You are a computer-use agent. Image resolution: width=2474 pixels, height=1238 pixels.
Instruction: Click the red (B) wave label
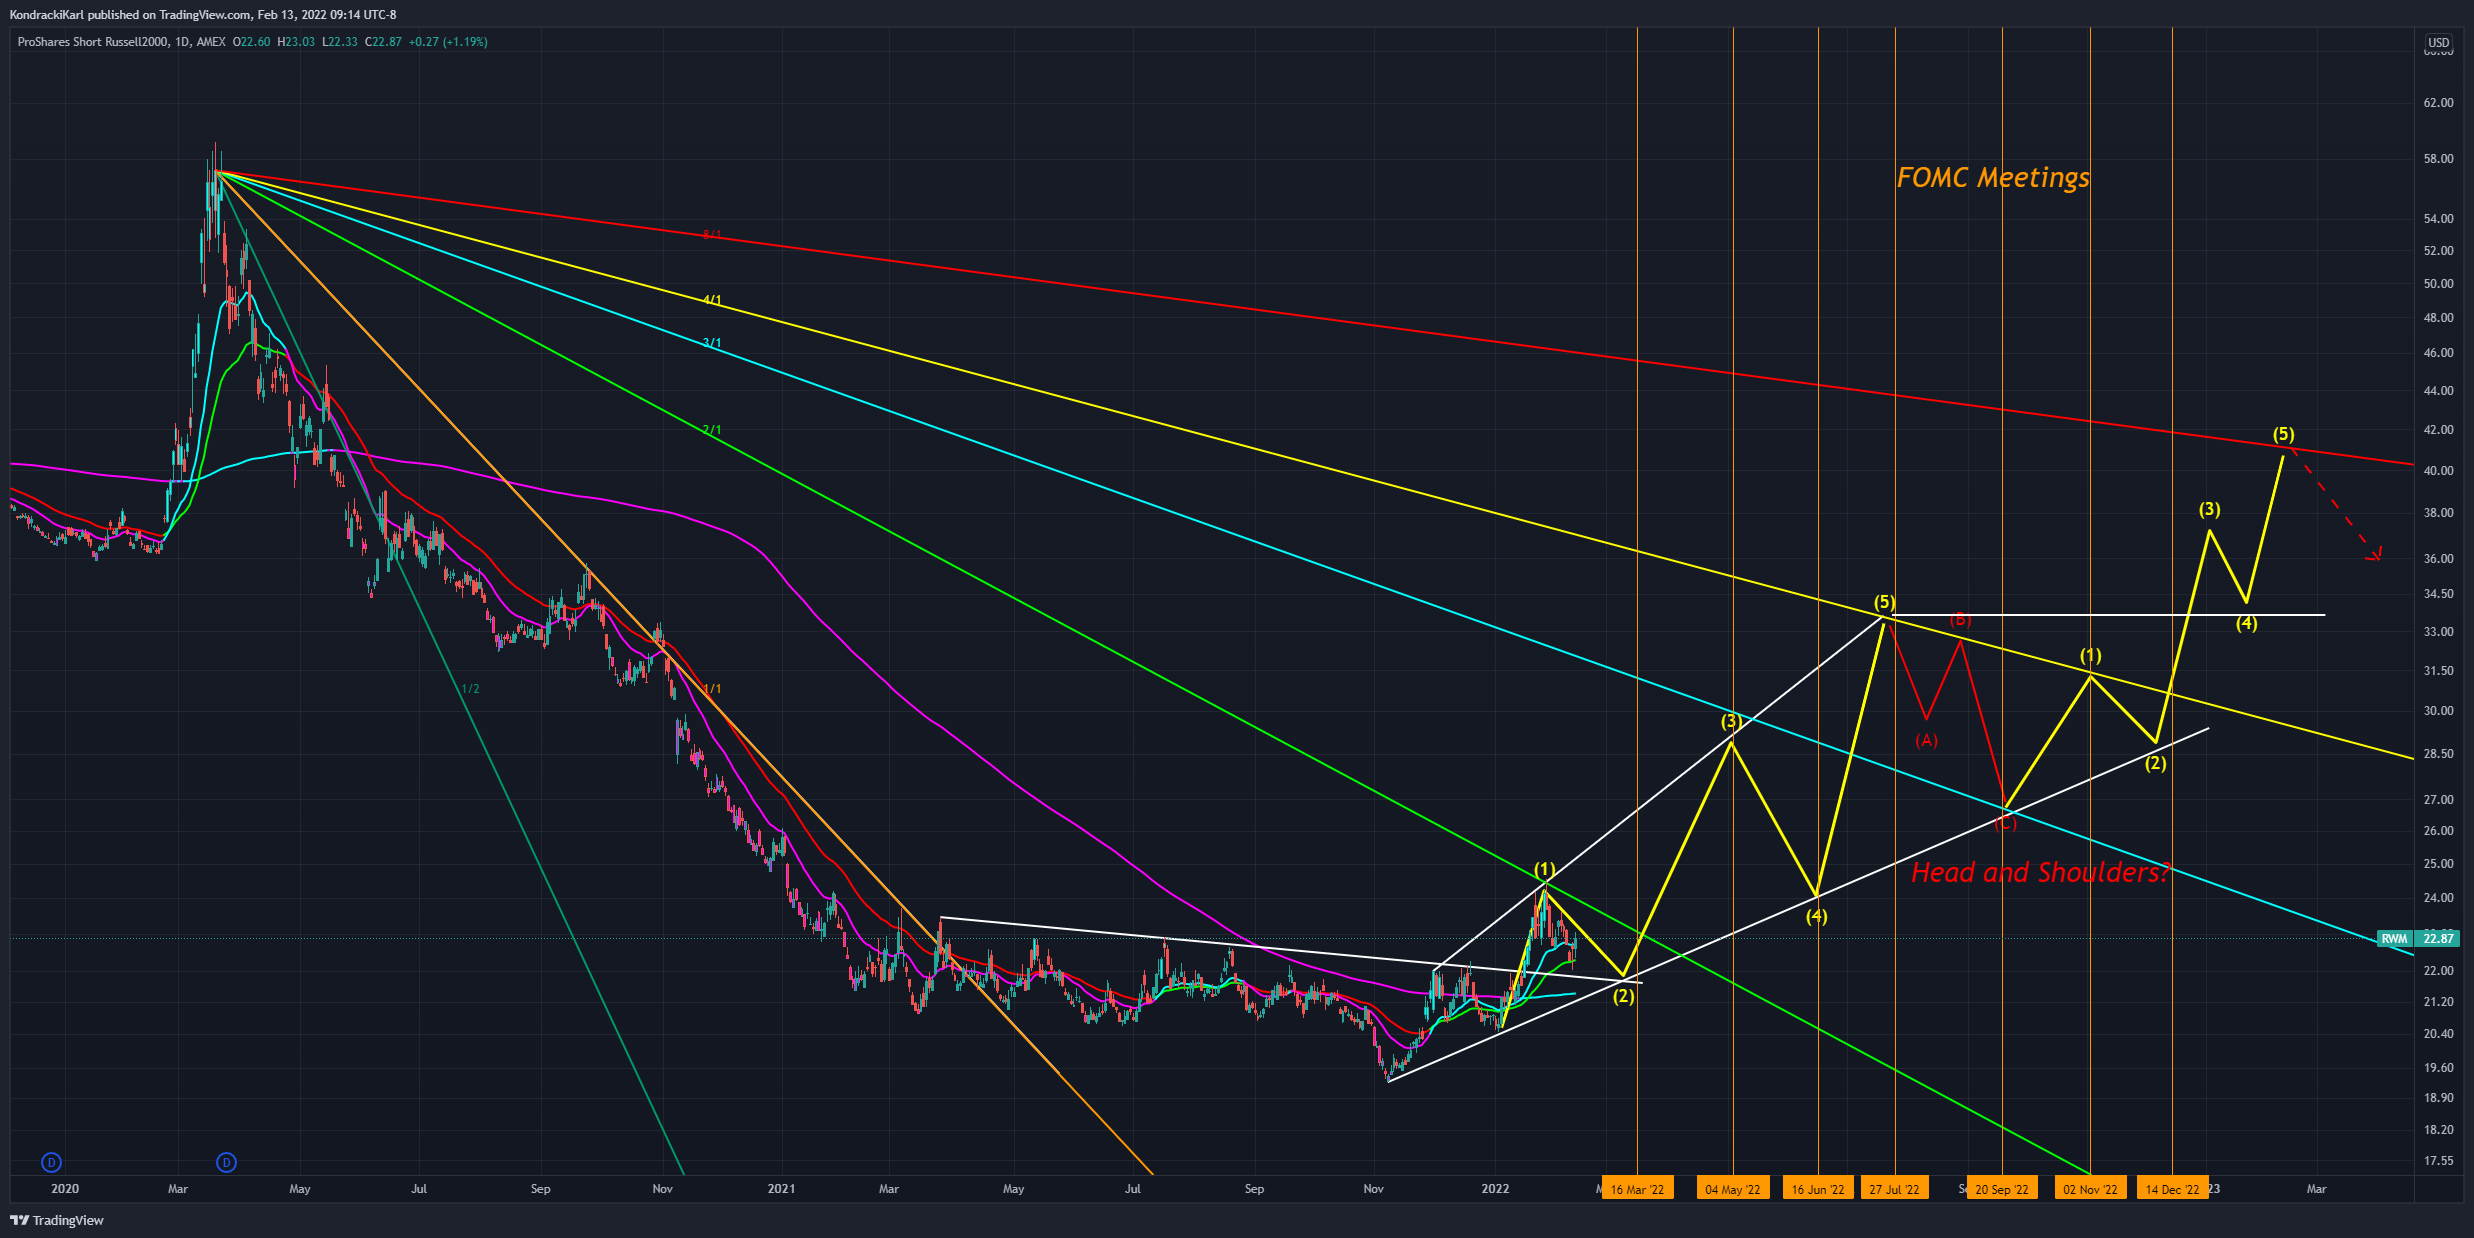pos(1961,620)
